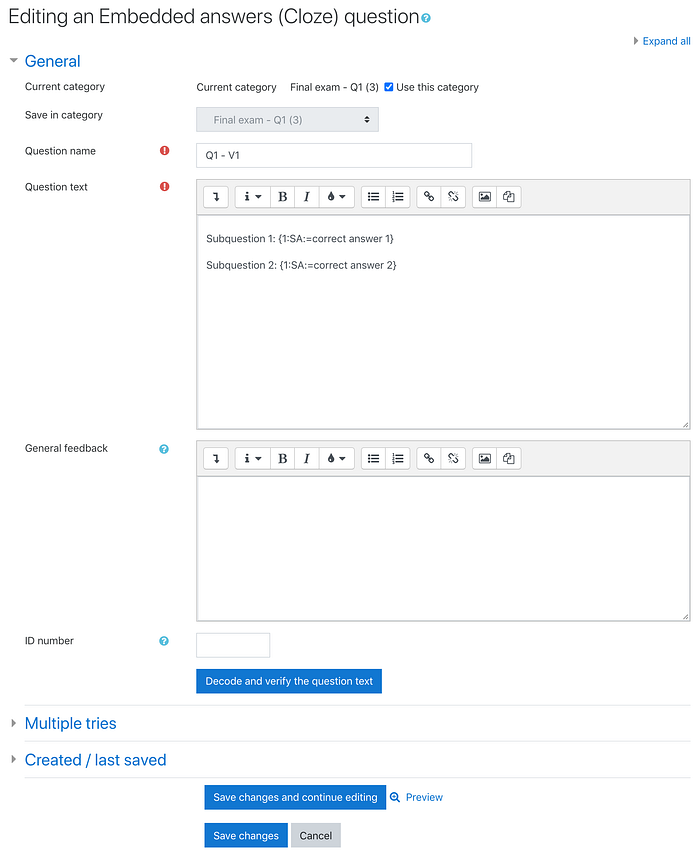Click Save changes and continue editing

tap(295, 798)
